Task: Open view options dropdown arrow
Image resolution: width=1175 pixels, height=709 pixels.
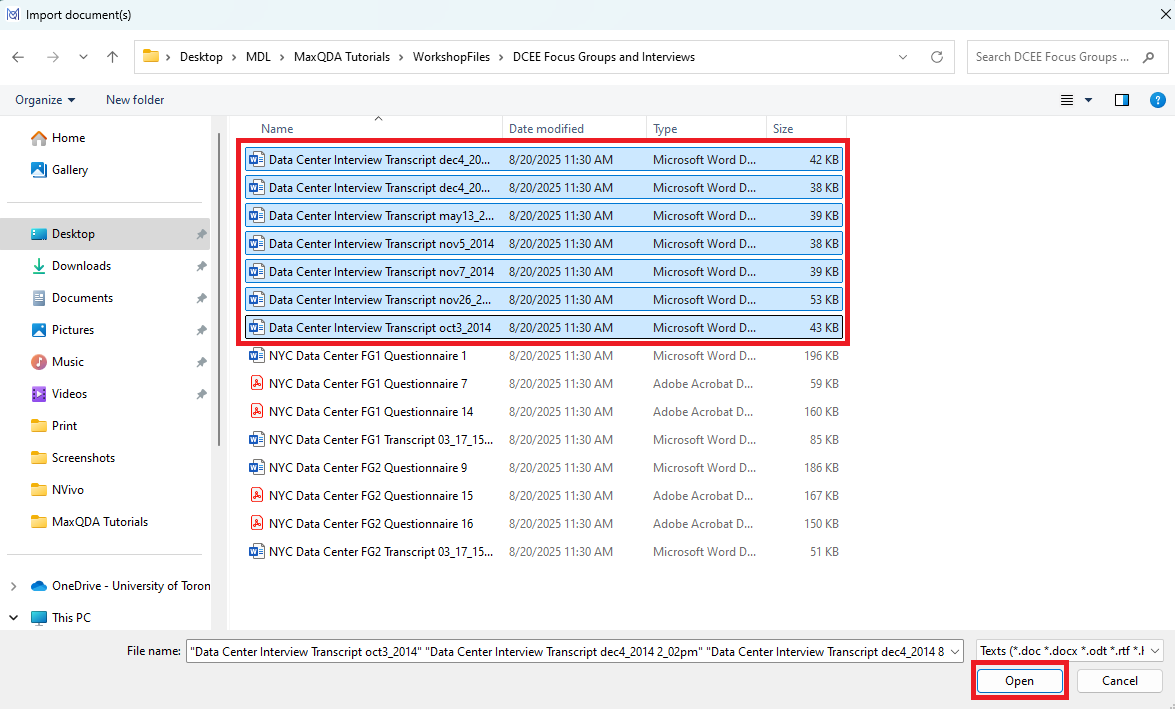Action: [x=1089, y=100]
